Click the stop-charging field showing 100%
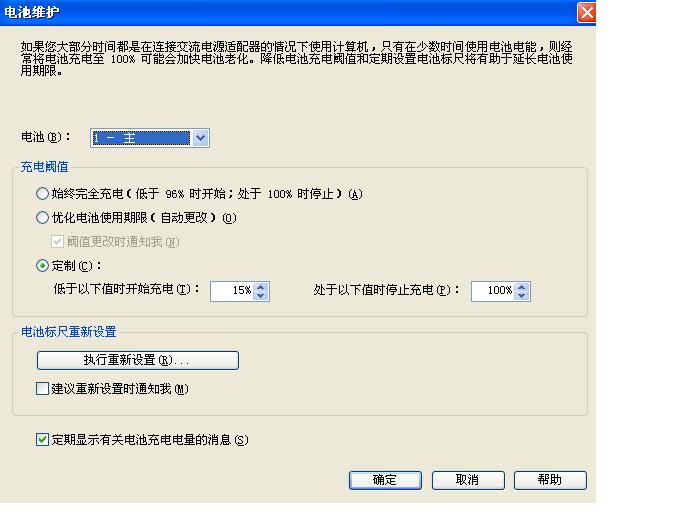700x525 pixels. pyautogui.click(x=491, y=291)
